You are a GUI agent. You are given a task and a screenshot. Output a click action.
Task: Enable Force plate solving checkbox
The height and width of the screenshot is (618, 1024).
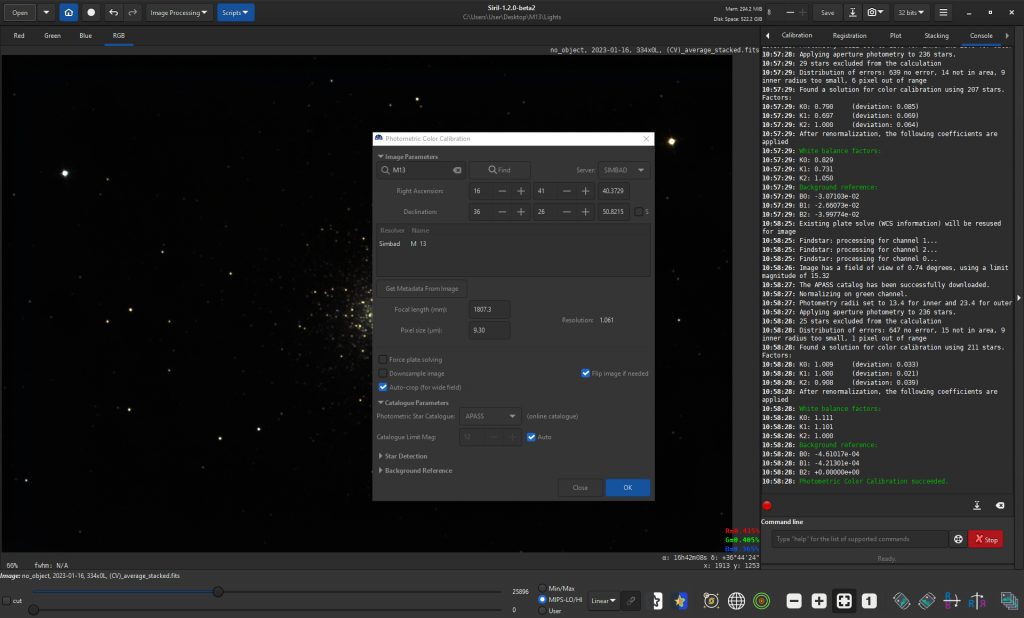pyautogui.click(x=383, y=359)
